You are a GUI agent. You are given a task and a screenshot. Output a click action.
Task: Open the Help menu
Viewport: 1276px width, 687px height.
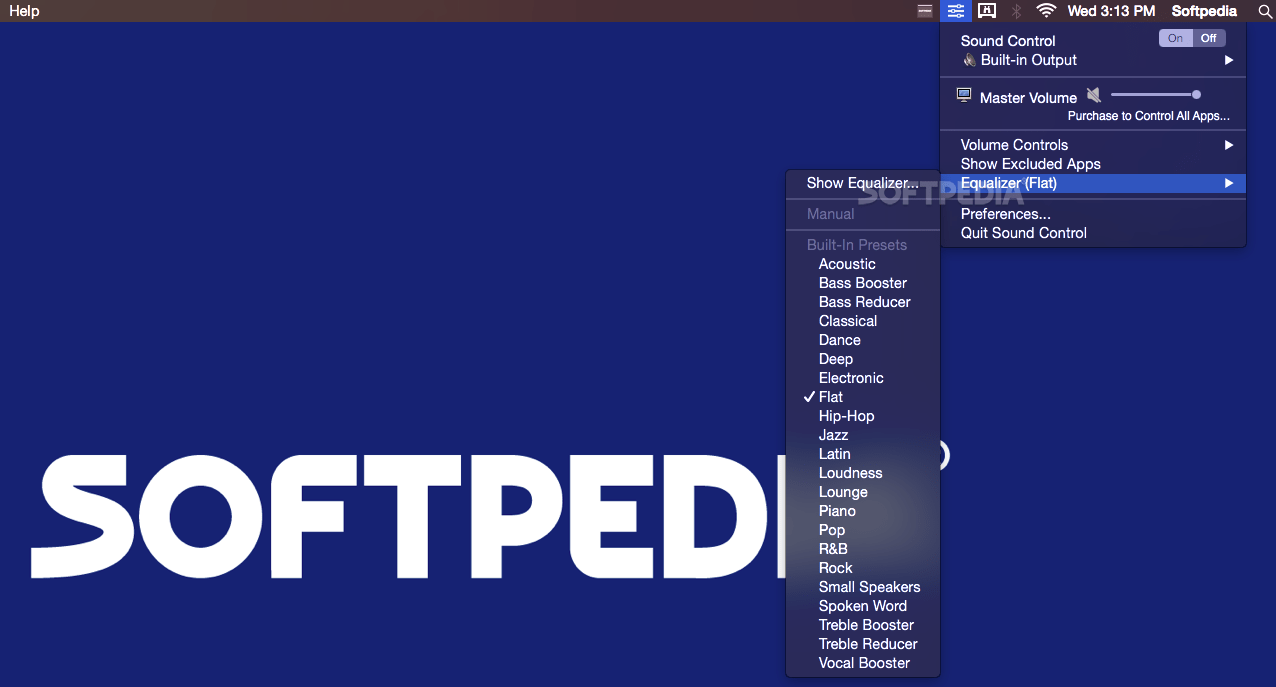click(24, 11)
